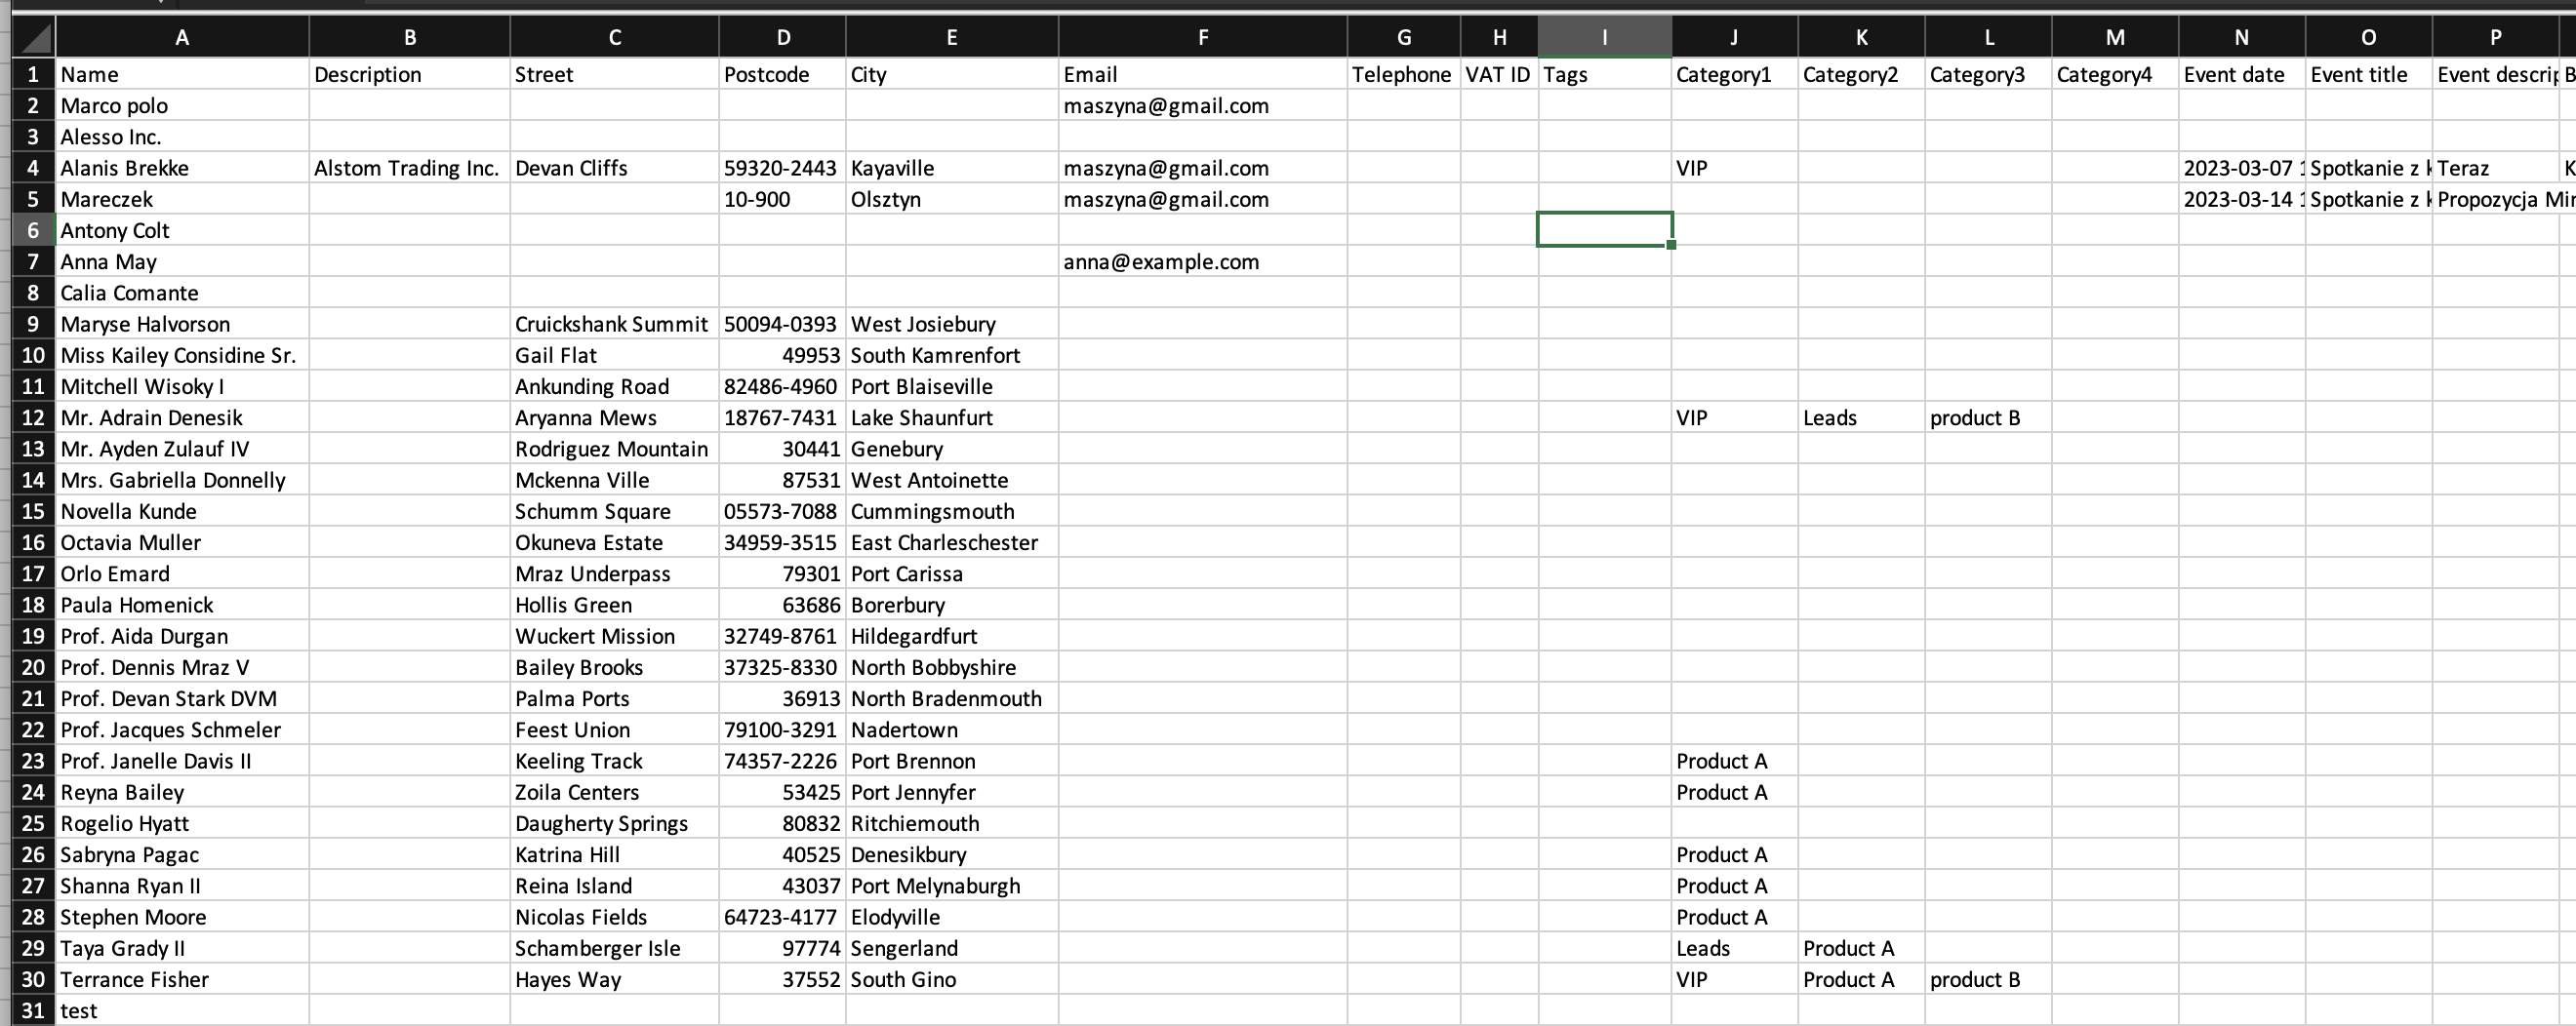Select column A header
This screenshot has height=1026, width=2576.
click(x=182, y=38)
